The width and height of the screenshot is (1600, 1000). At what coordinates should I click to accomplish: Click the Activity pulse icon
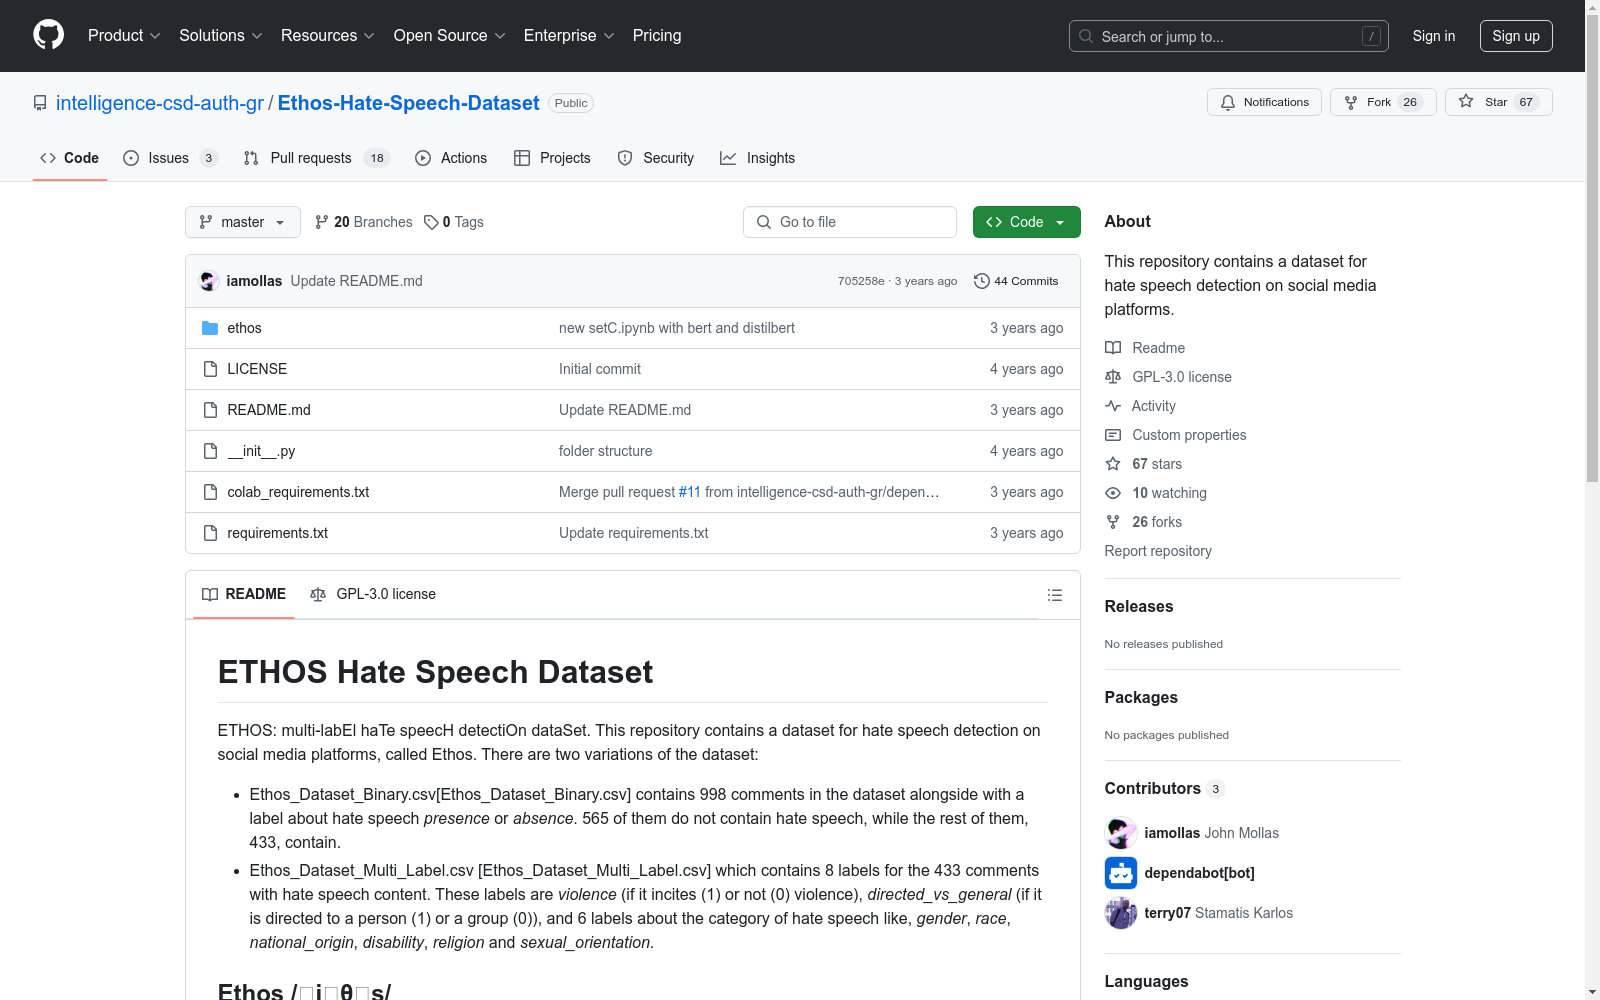pos(1113,406)
